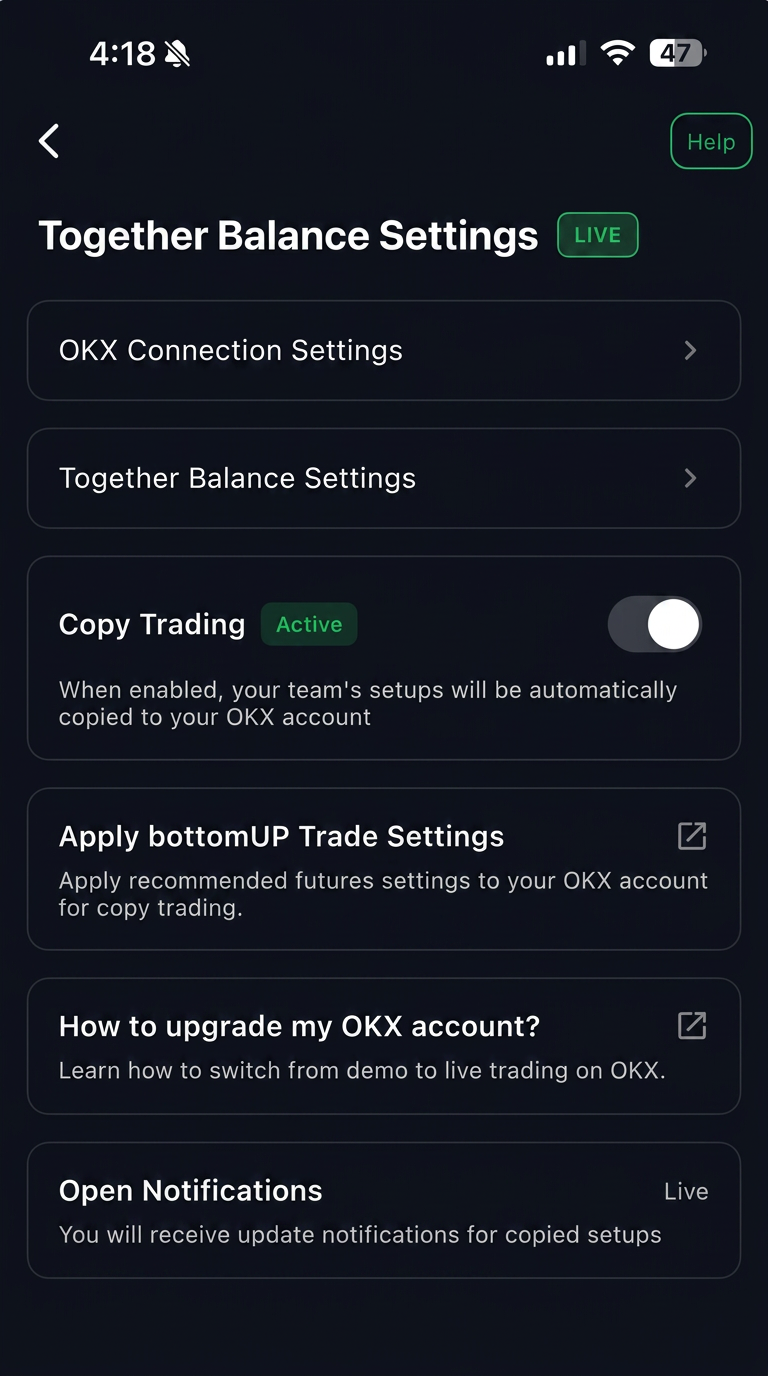Tap the Active status badge
Viewport: 768px width, 1376px height.
click(x=309, y=624)
